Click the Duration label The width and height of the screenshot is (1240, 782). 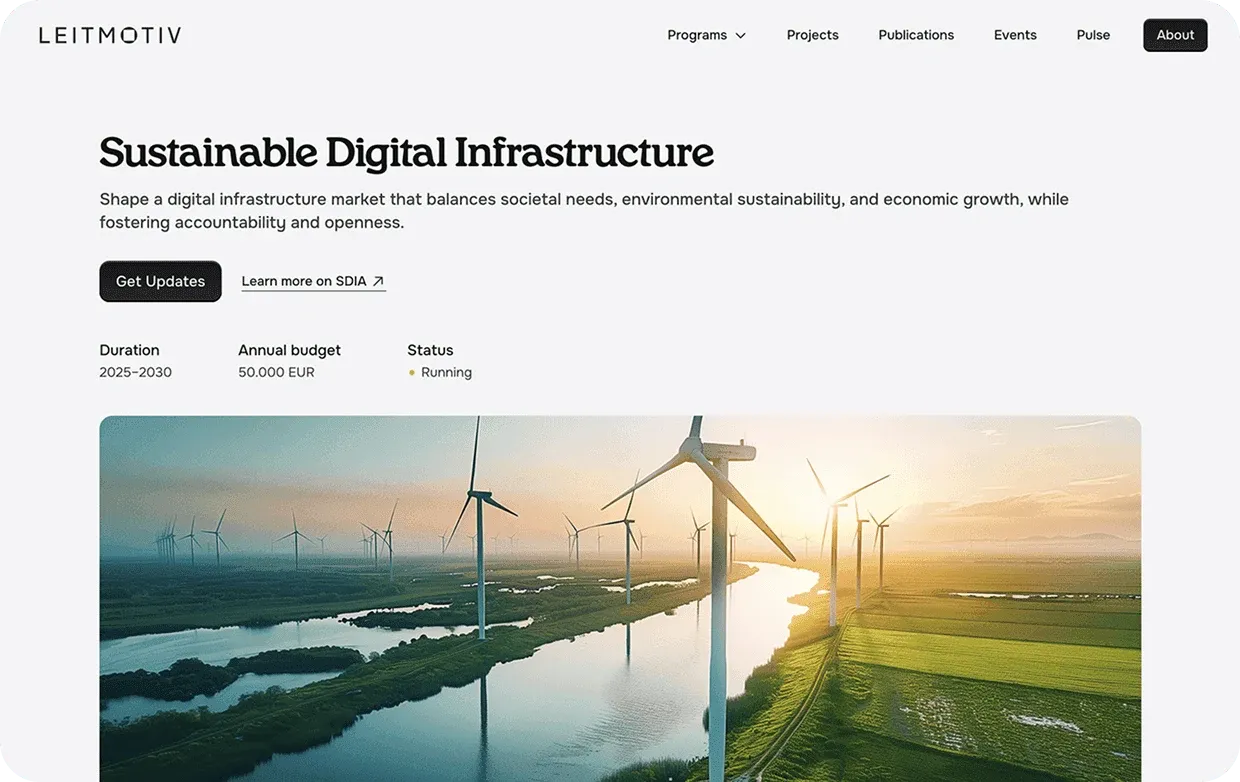pos(129,350)
